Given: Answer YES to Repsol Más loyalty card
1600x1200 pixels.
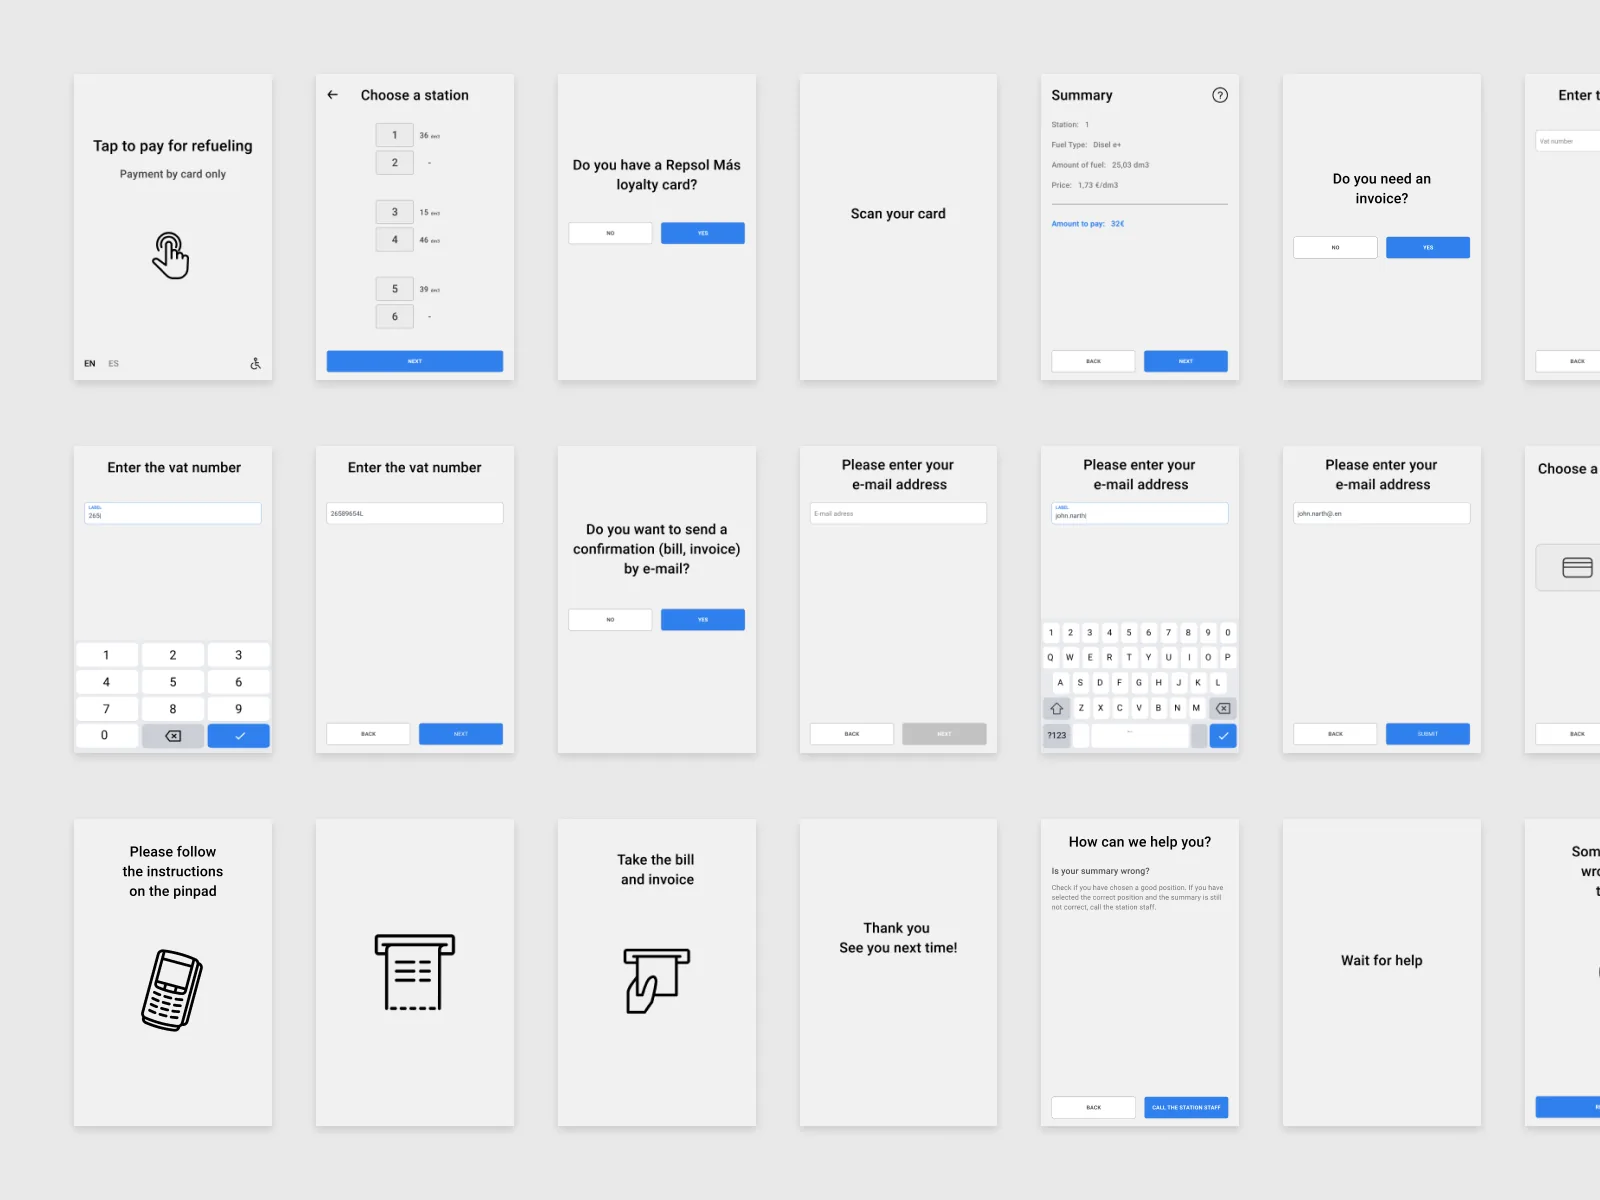Looking at the screenshot, I should tap(703, 233).
